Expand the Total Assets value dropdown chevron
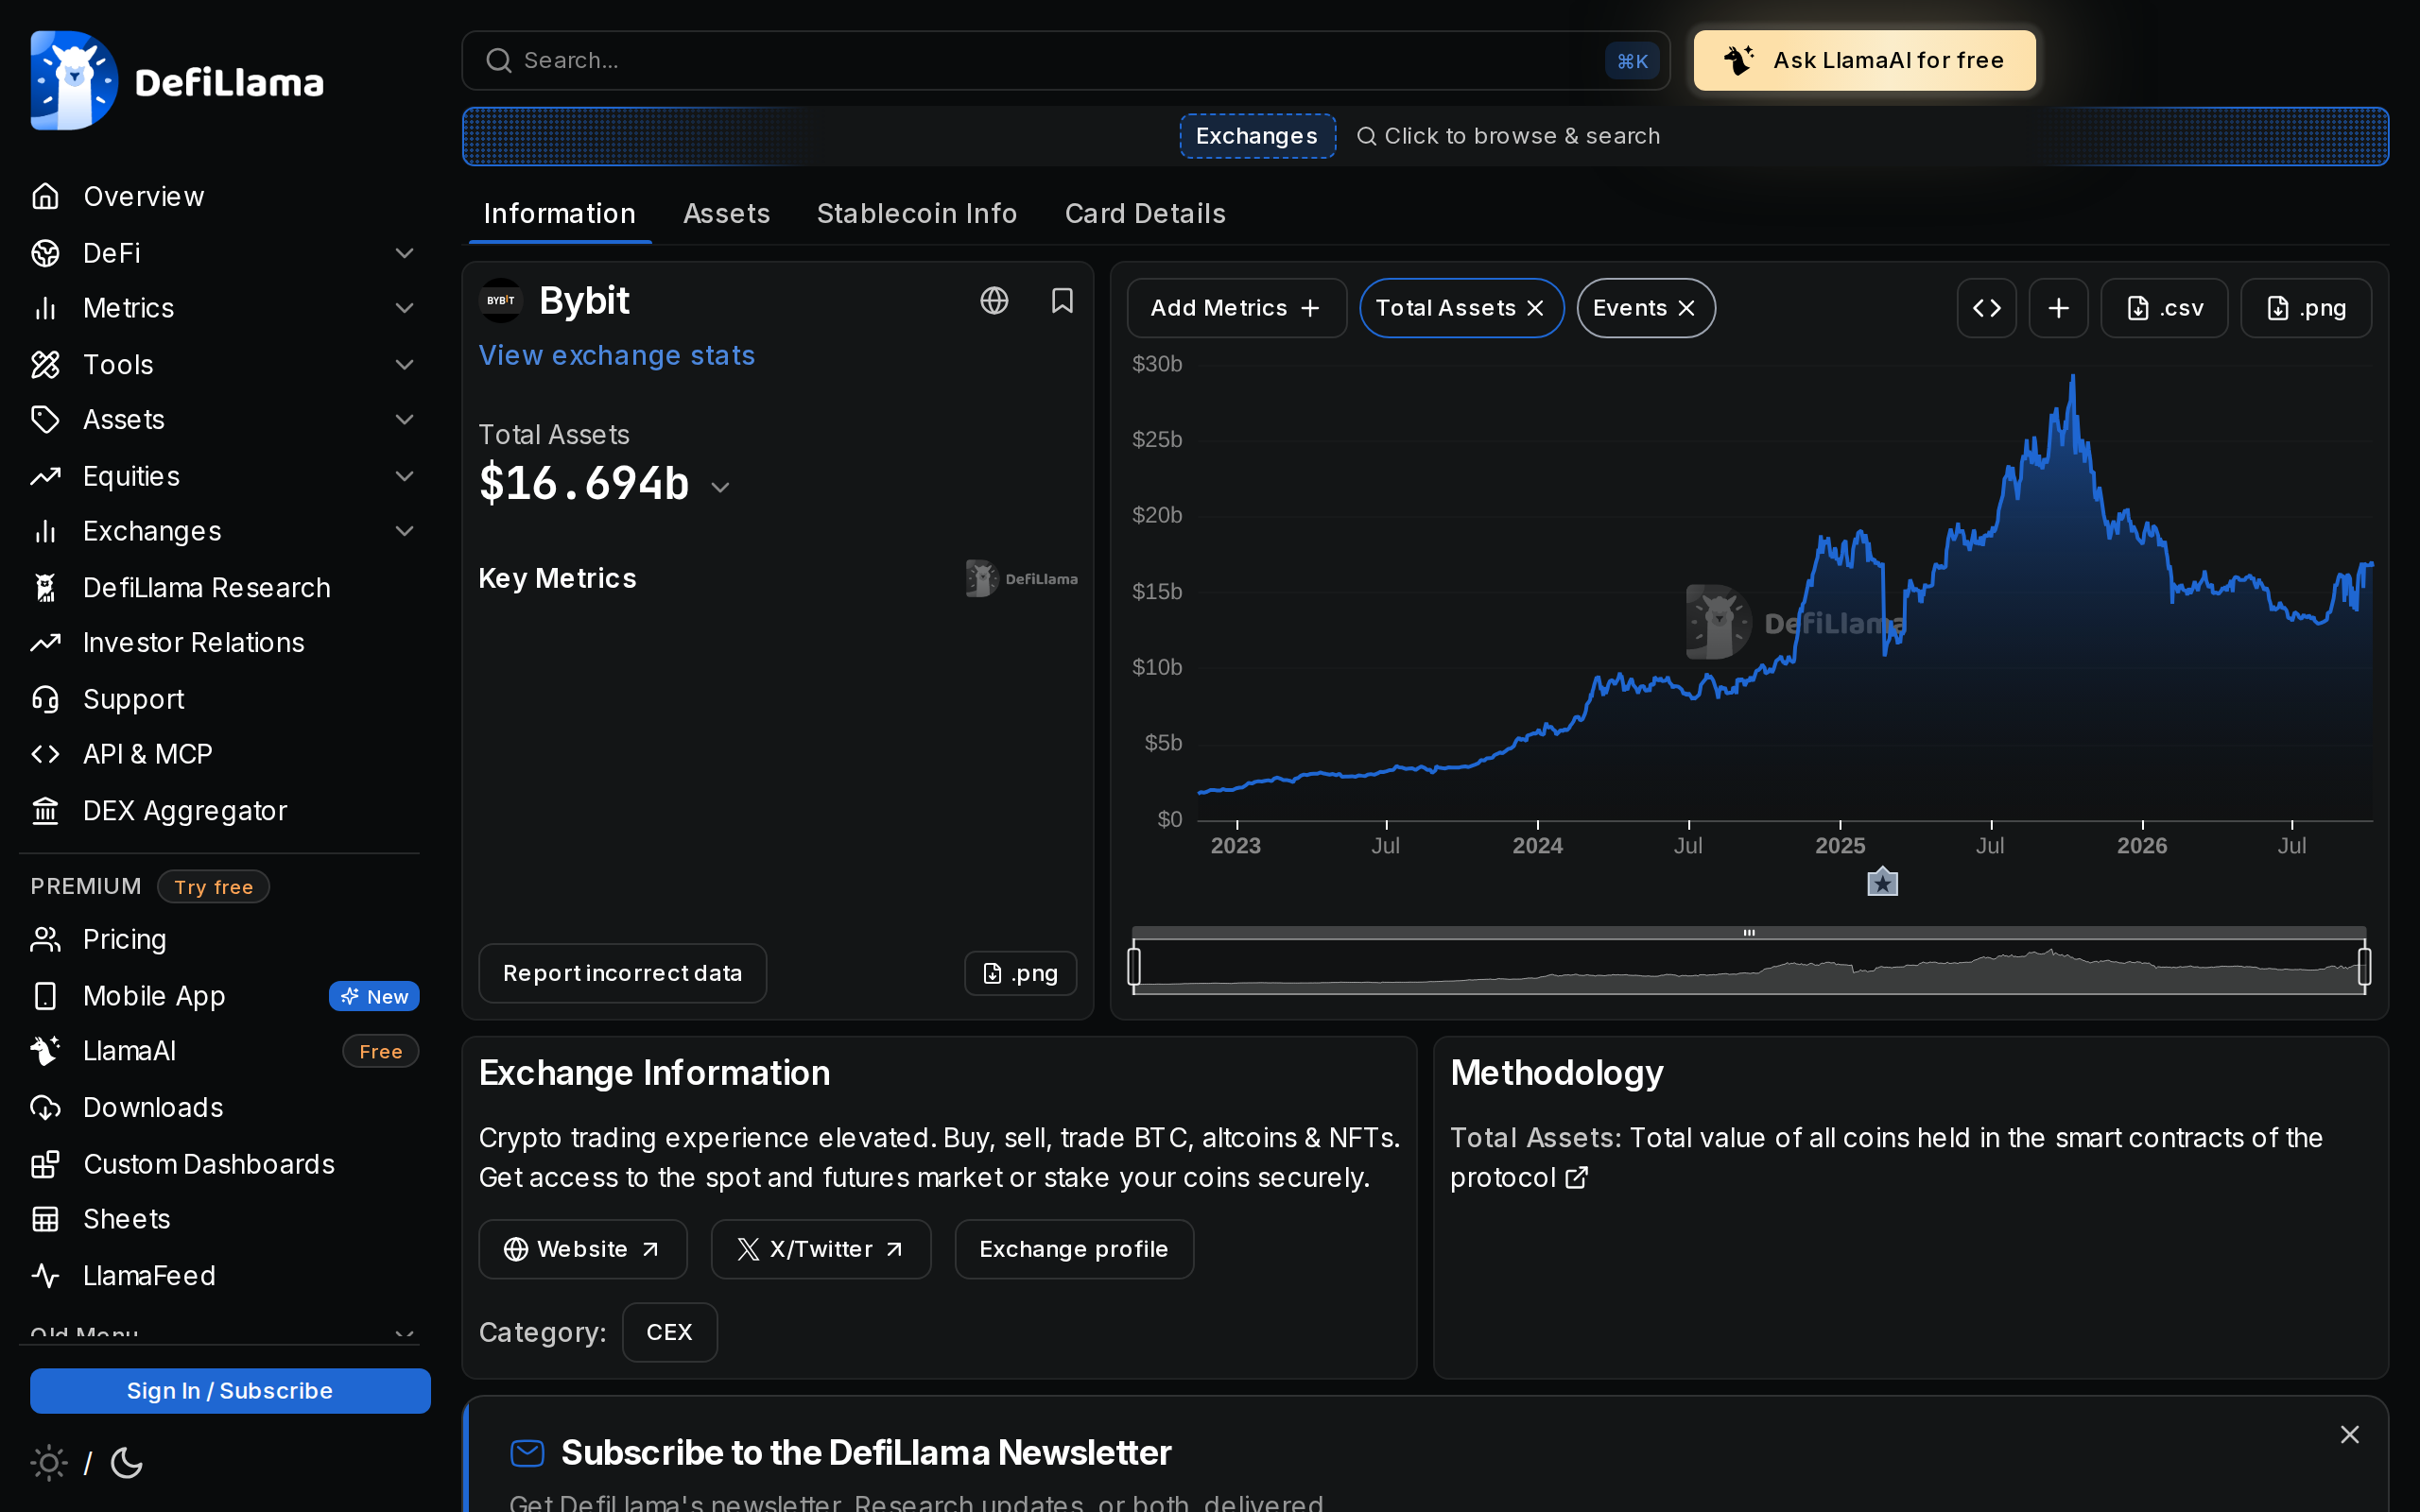This screenshot has width=2420, height=1512. [x=720, y=488]
